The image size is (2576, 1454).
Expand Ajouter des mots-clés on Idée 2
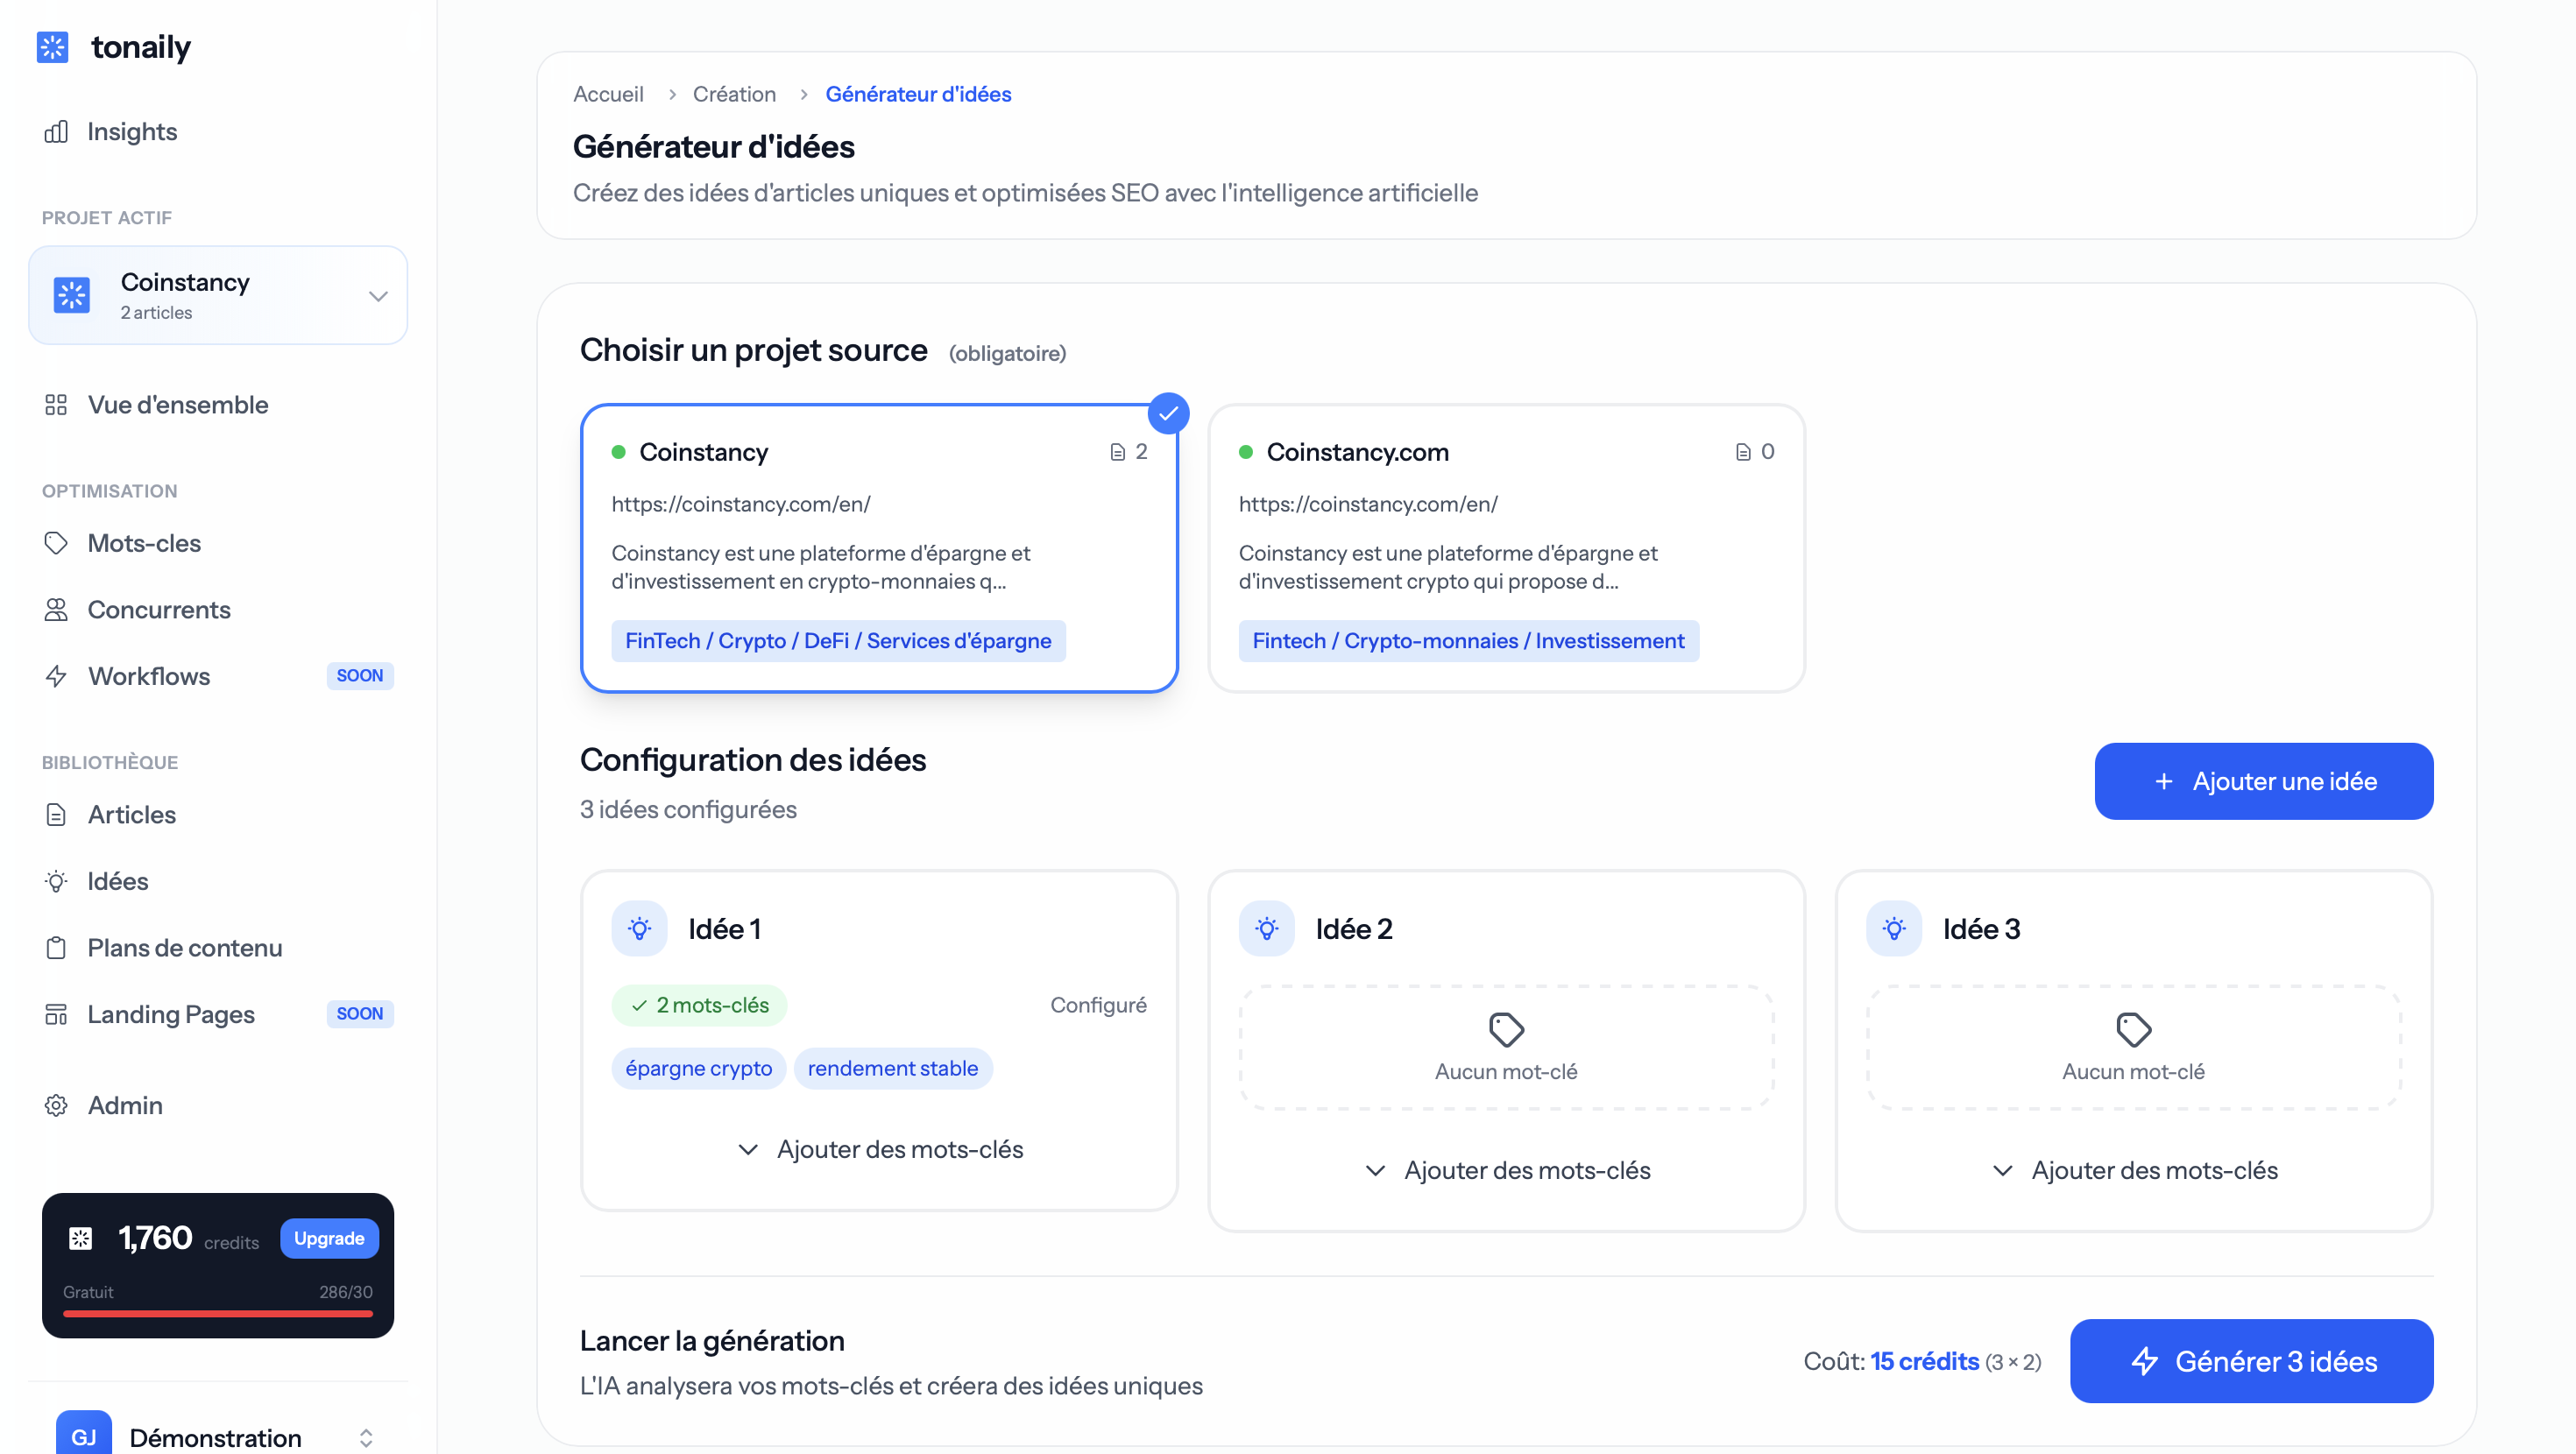point(1506,1170)
